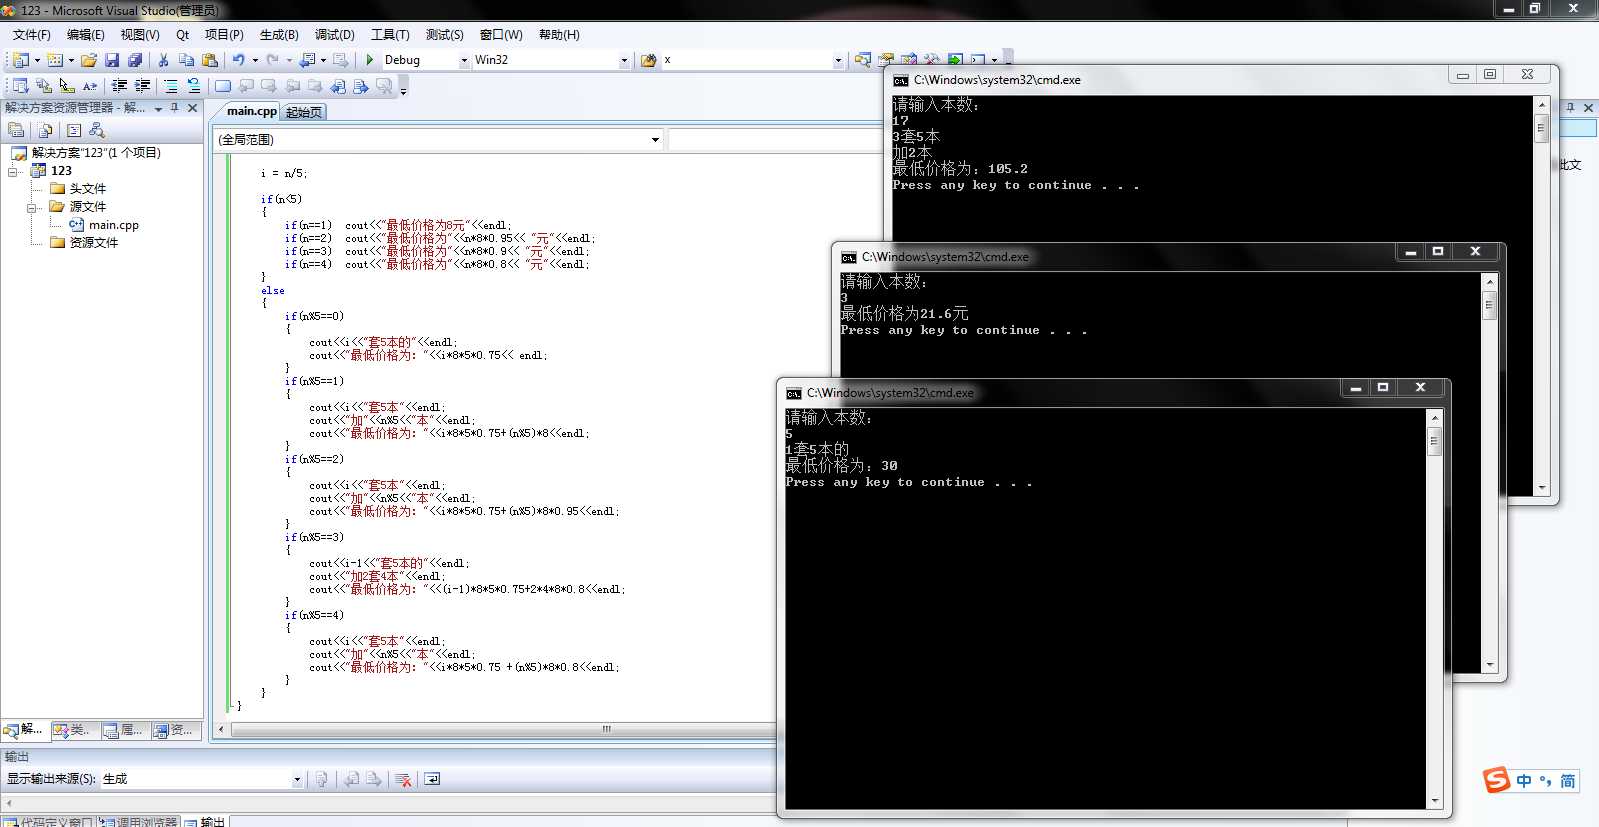Click the Open File folder icon
Image resolution: width=1599 pixels, height=827 pixels.
click(89, 60)
